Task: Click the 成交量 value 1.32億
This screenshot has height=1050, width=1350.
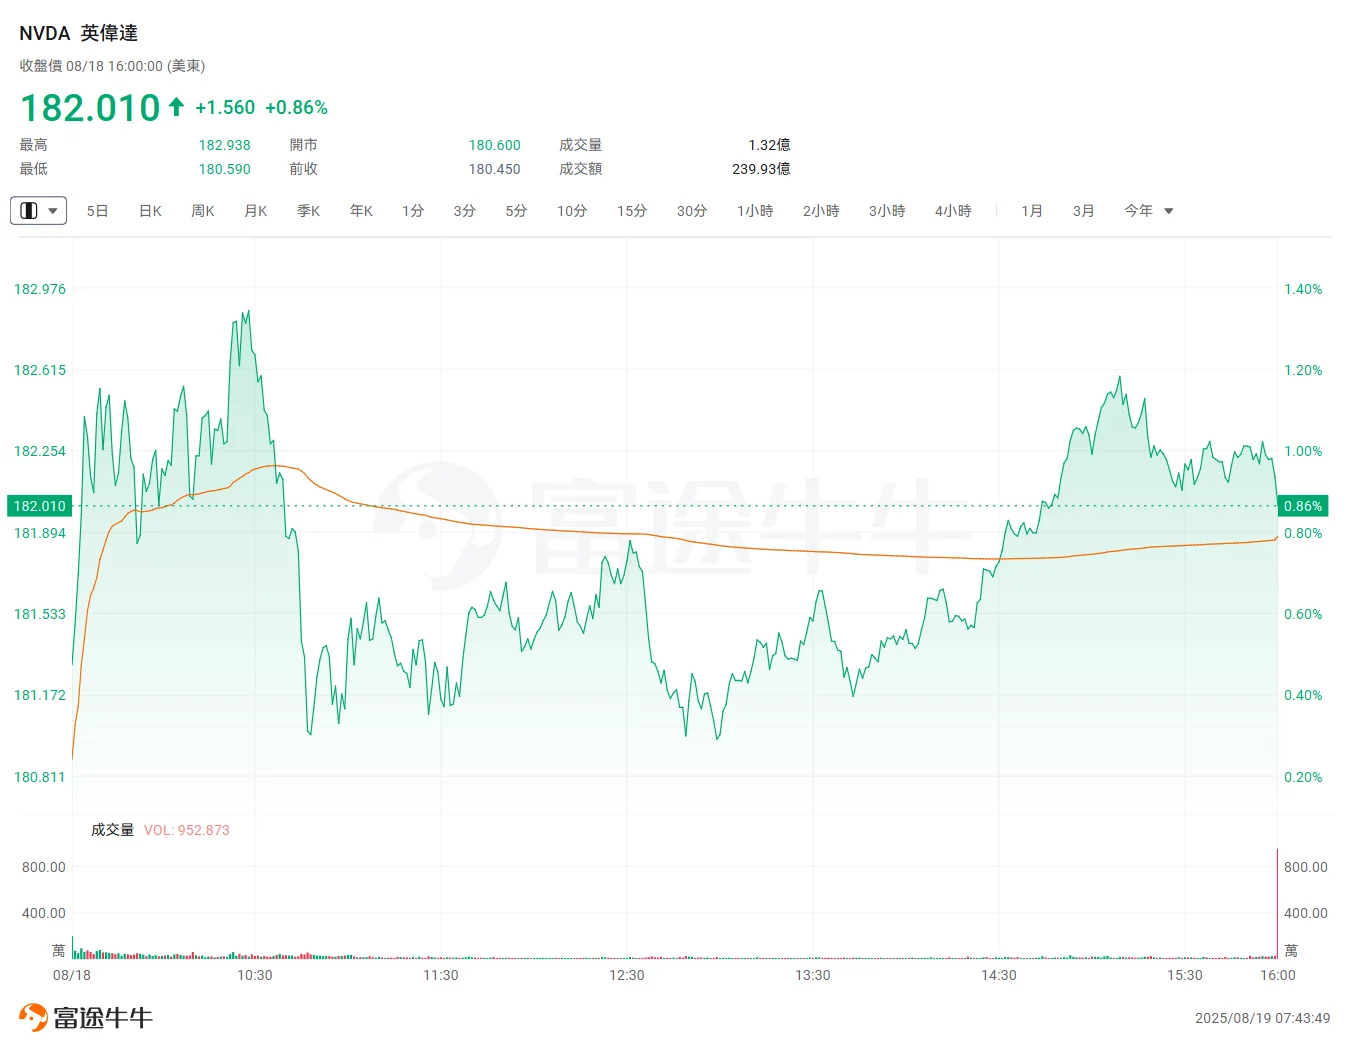Action: click(769, 145)
